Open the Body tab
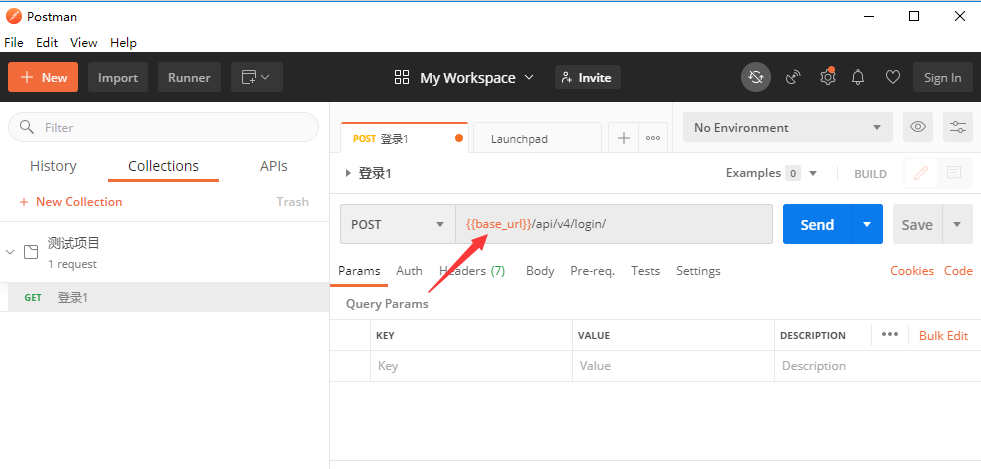The image size is (981, 469). pyautogui.click(x=540, y=271)
